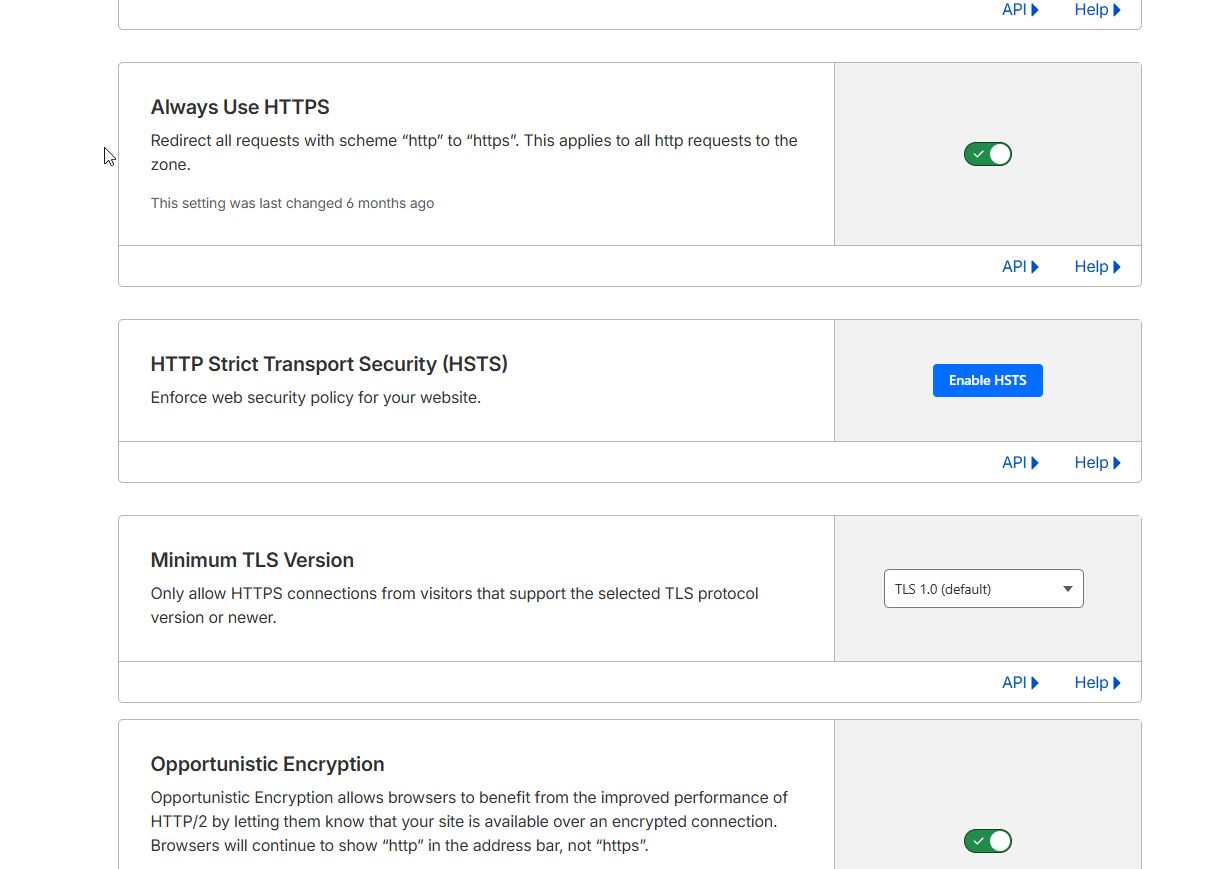The image size is (1230, 869).
Task: Expand Help arrow in the HSTS card
Action: [1116, 463]
